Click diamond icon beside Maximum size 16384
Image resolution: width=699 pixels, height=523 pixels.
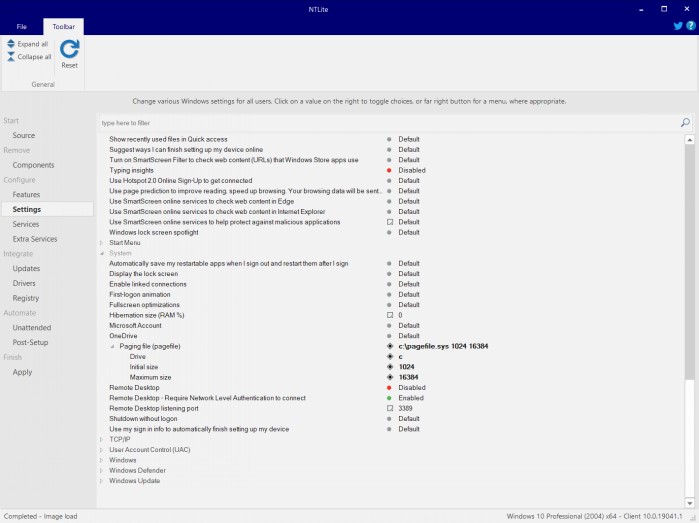[390, 377]
